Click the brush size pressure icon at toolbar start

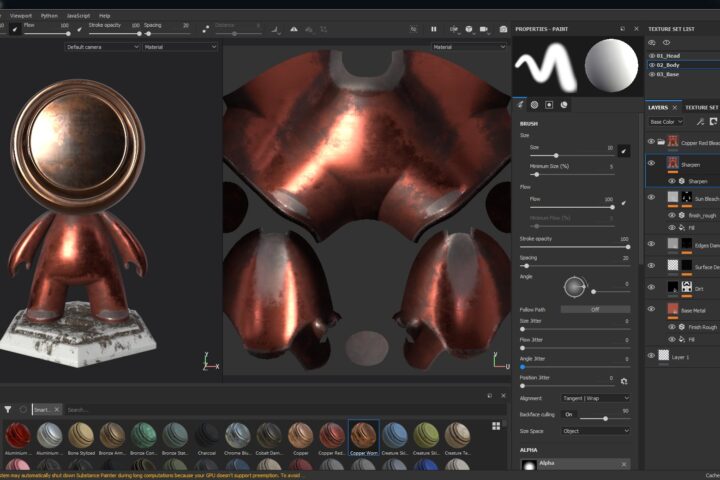[x=15, y=29]
